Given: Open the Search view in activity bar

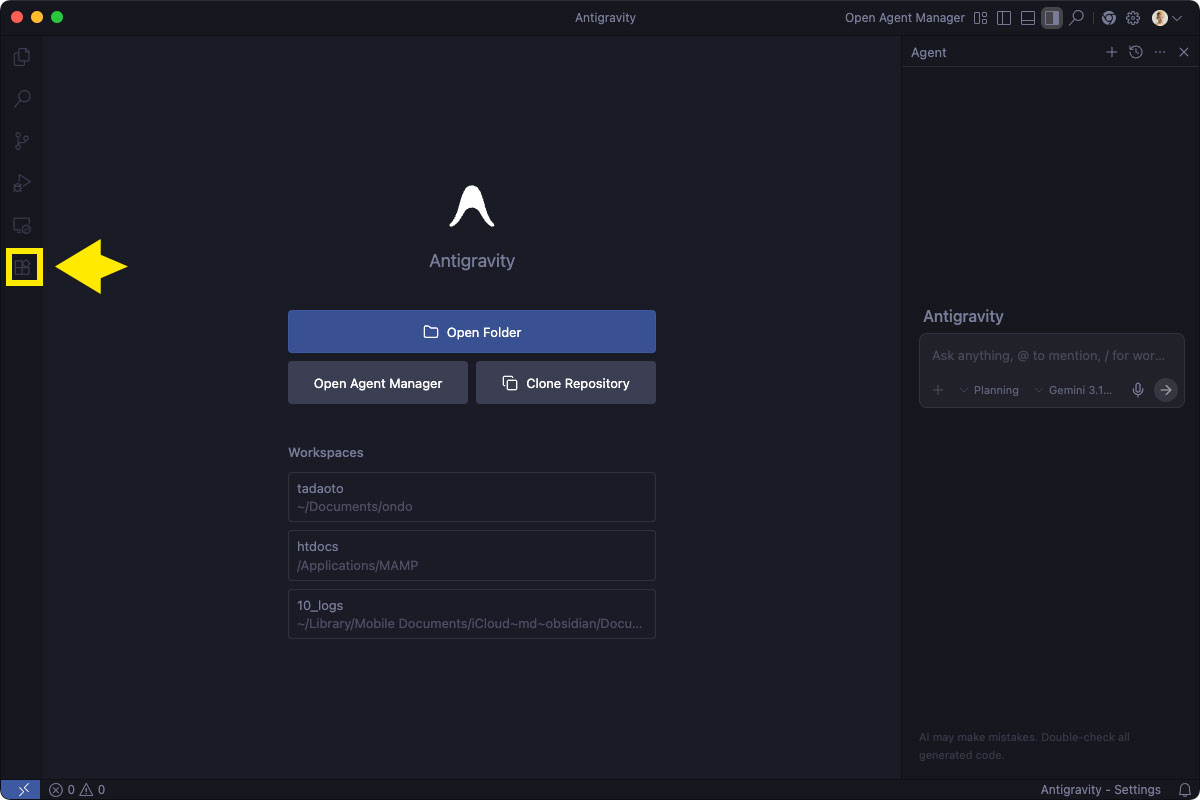Looking at the screenshot, I should [21, 99].
